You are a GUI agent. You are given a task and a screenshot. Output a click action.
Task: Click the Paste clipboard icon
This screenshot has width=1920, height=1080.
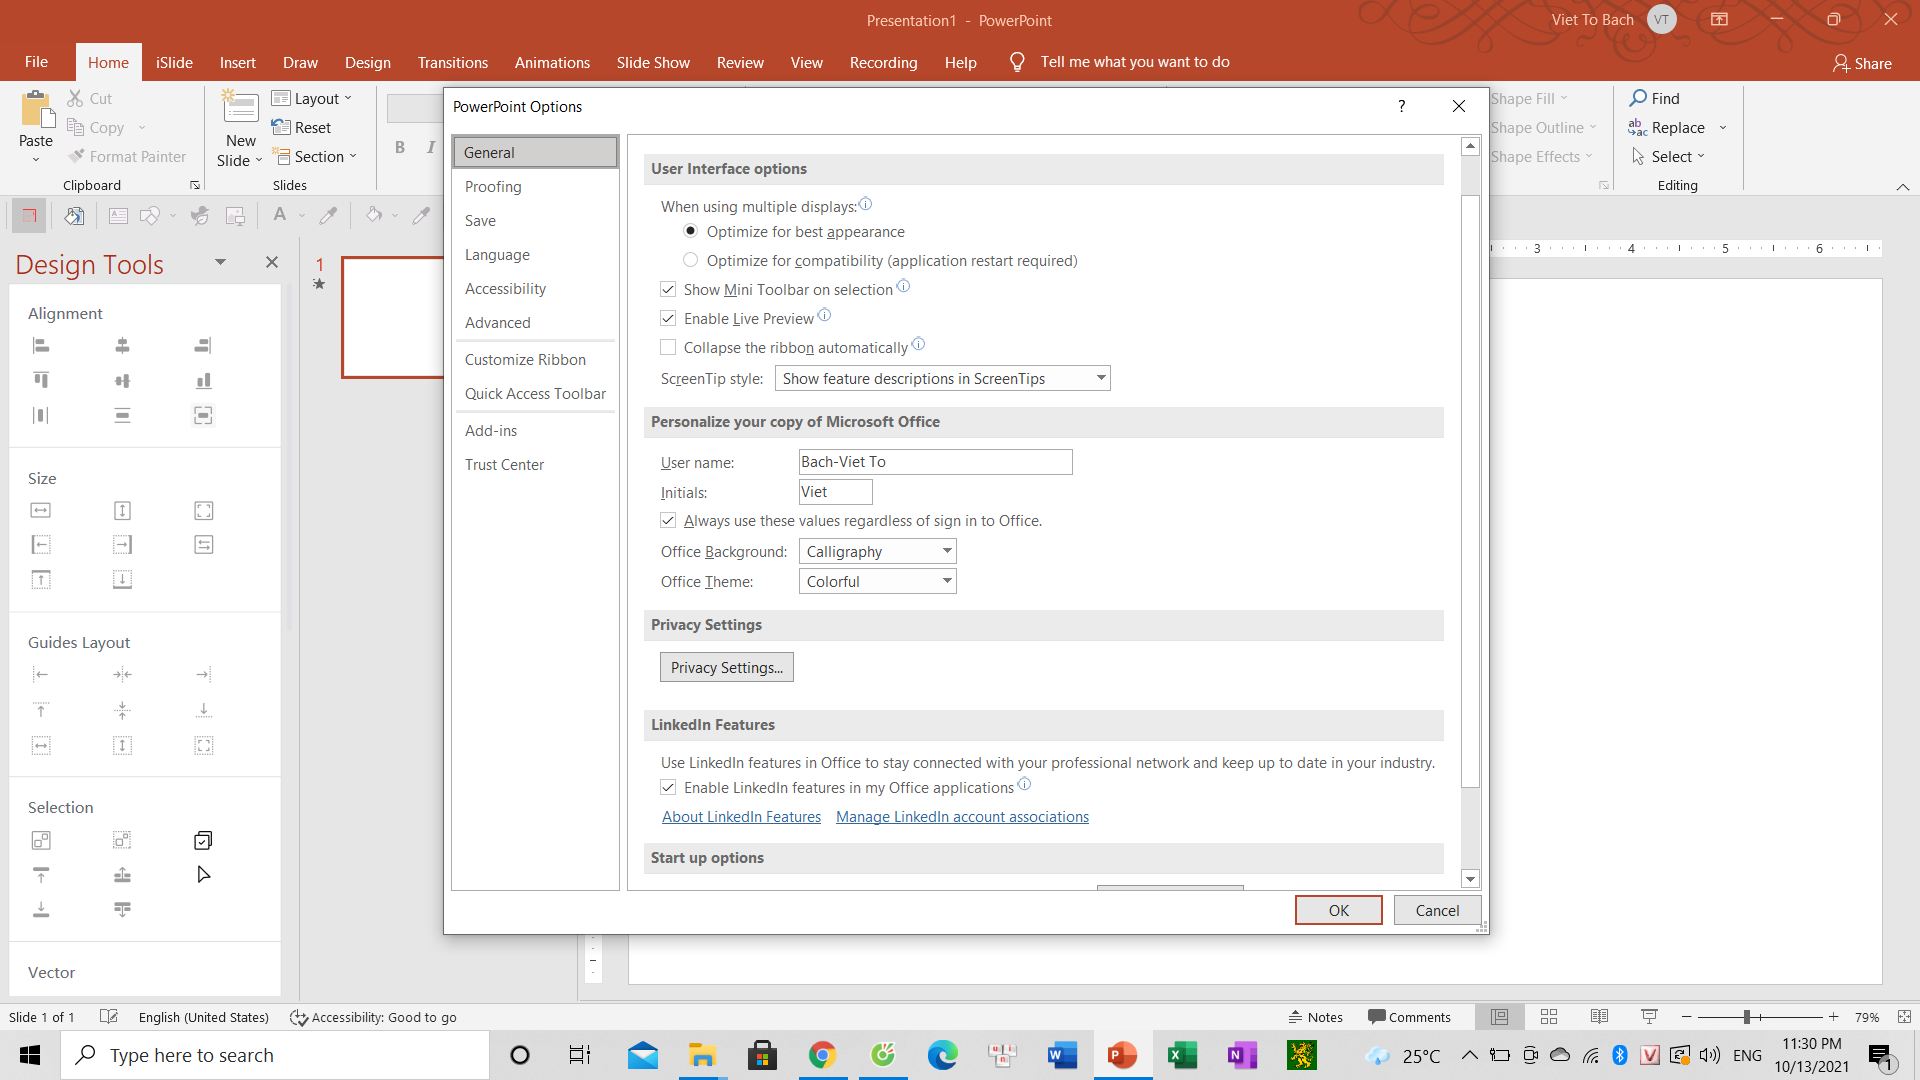pyautogui.click(x=36, y=109)
